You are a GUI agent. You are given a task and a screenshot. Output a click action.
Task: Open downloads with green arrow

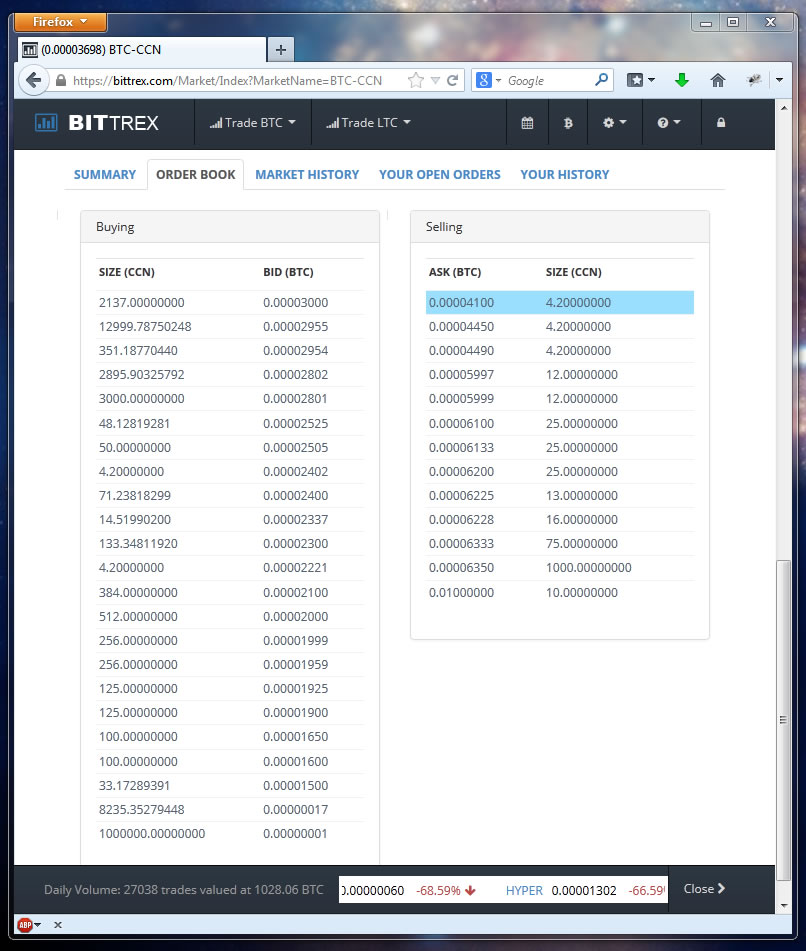(x=682, y=80)
